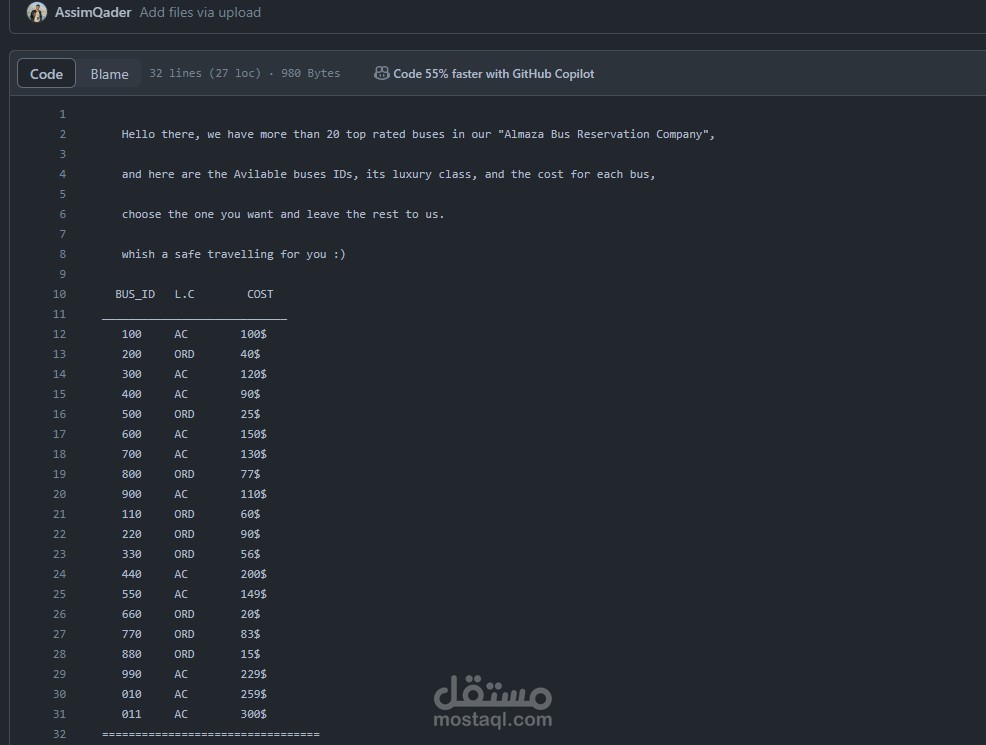Image resolution: width=986 pixels, height=745 pixels.
Task: Select line number 28
Action: tap(59, 654)
